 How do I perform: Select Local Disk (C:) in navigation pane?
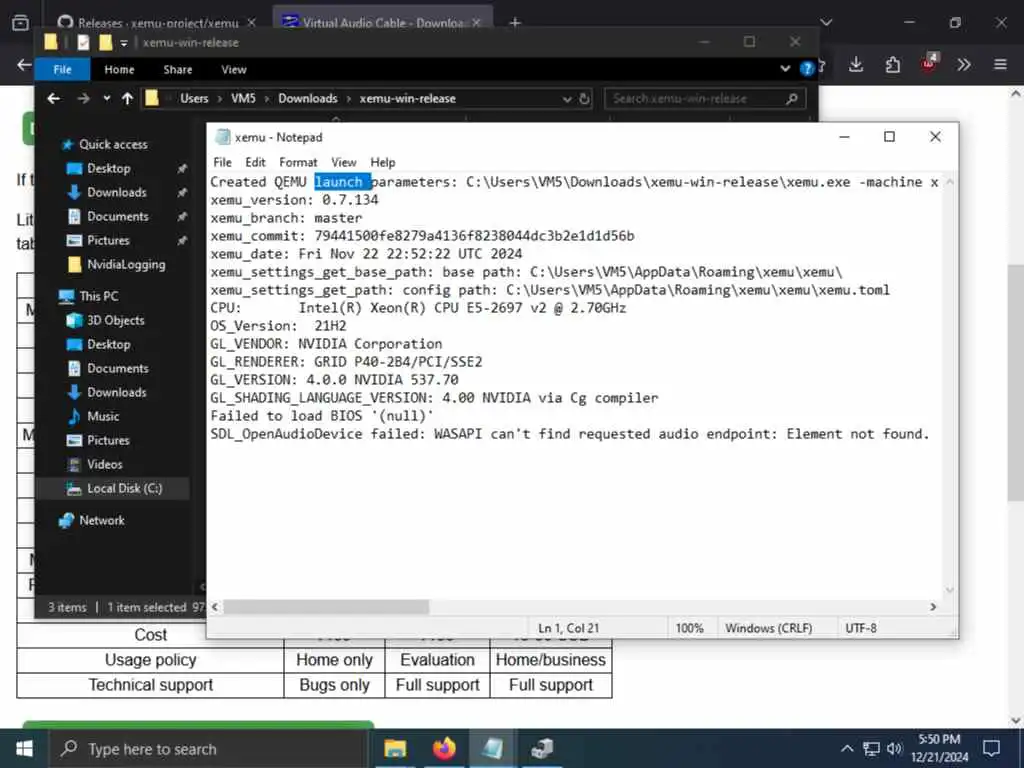[x=124, y=488]
